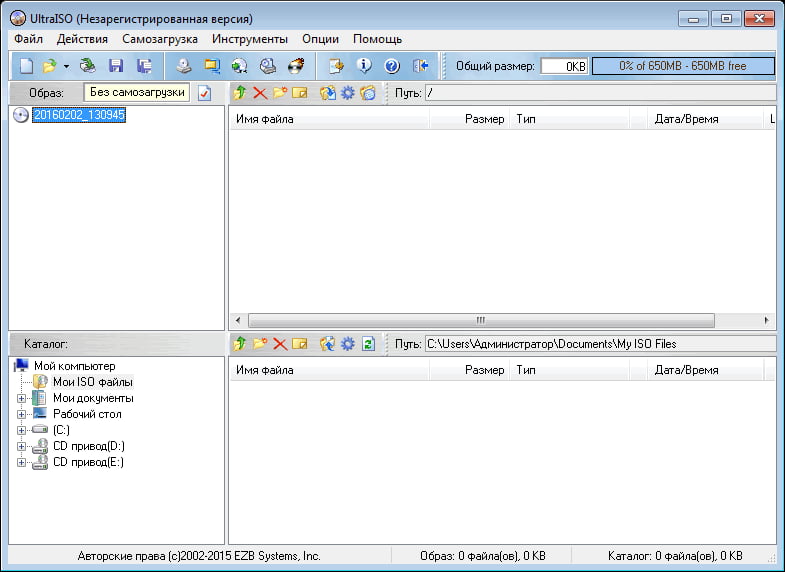Click the New image icon in main toolbar
The image size is (785, 572).
coord(27,66)
